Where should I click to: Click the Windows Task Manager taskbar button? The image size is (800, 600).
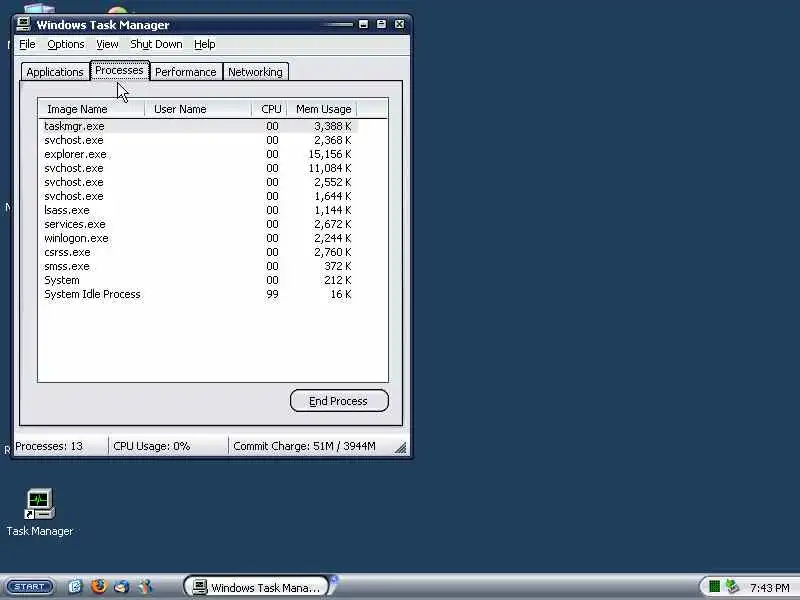pyautogui.click(x=257, y=587)
